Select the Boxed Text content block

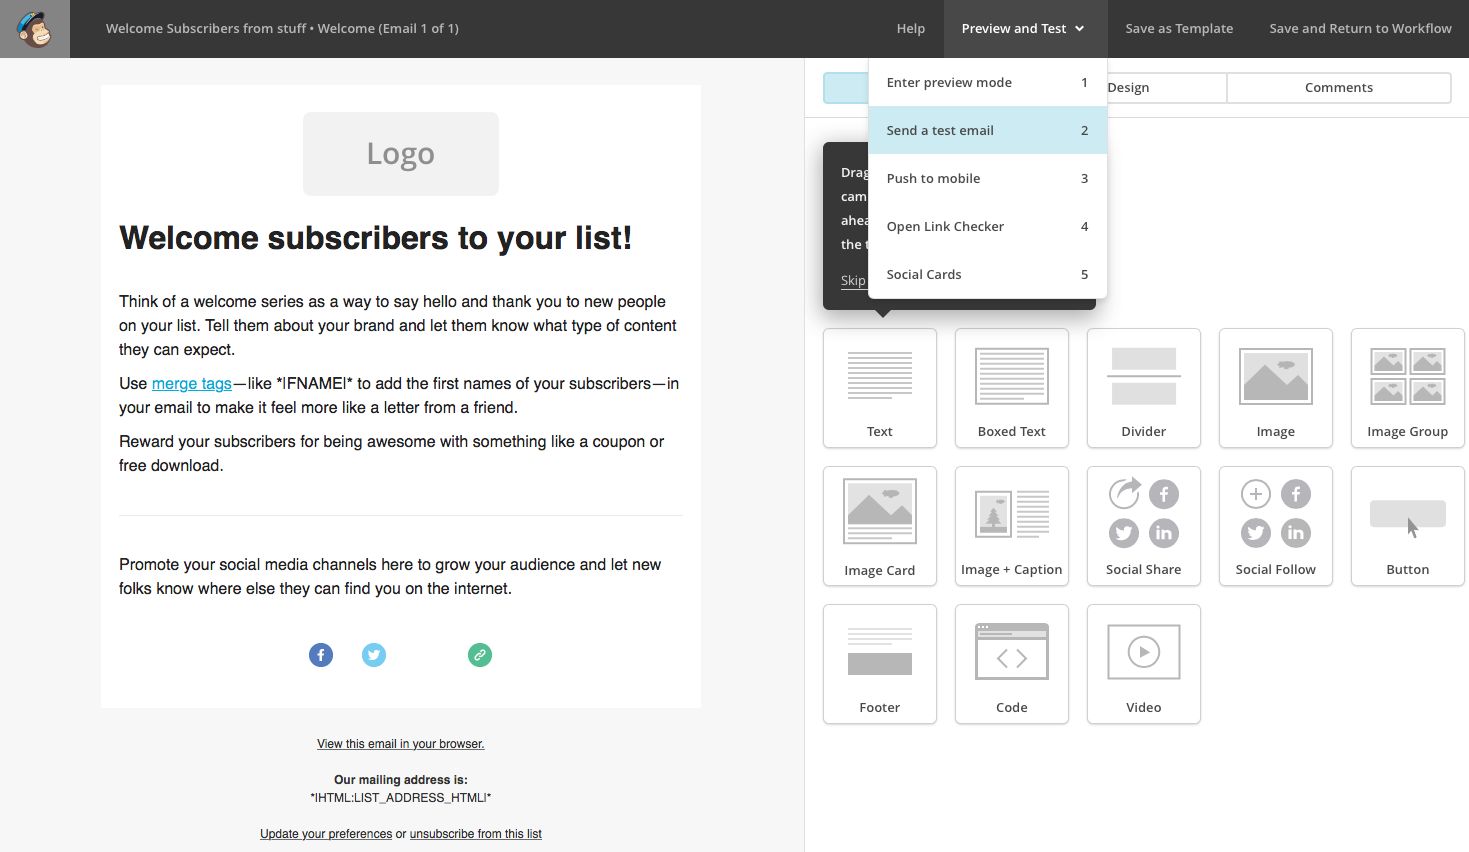click(1012, 388)
